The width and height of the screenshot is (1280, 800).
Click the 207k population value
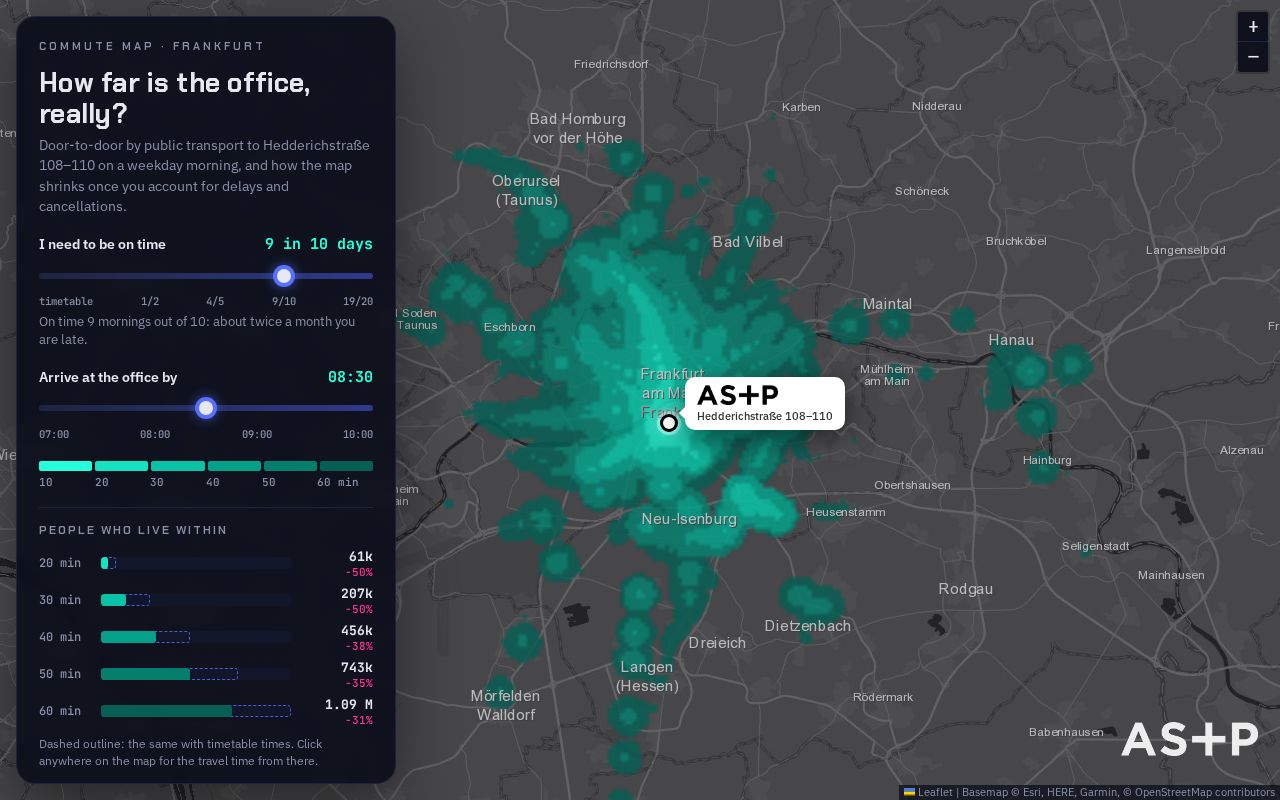click(356, 594)
